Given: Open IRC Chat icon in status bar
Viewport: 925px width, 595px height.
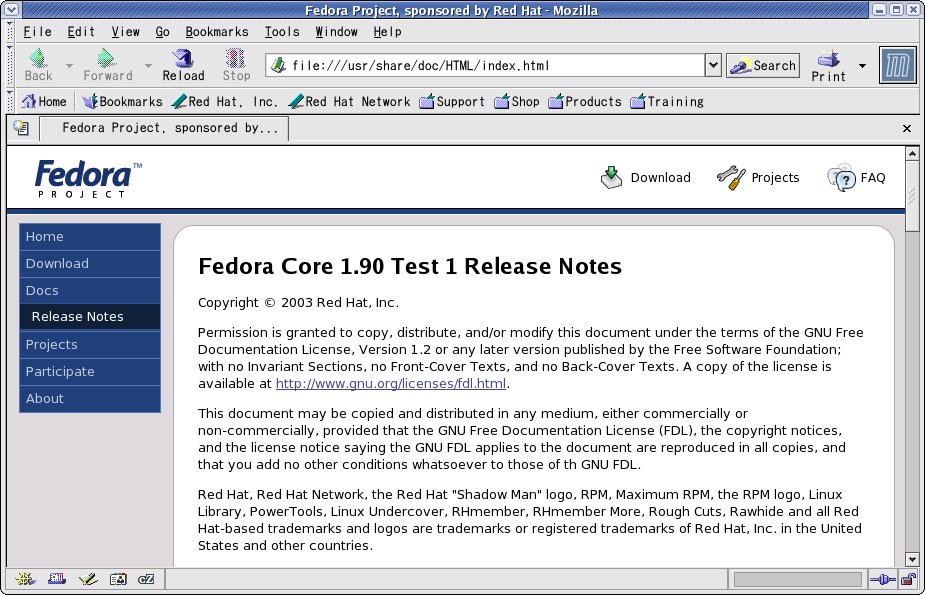Looking at the screenshot, I should [x=146, y=579].
